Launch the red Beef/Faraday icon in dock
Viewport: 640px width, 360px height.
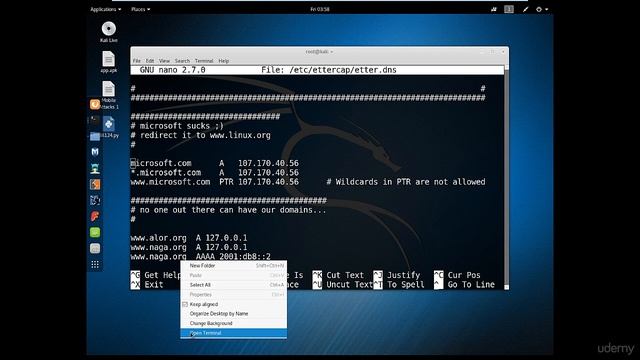(x=95, y=216)
